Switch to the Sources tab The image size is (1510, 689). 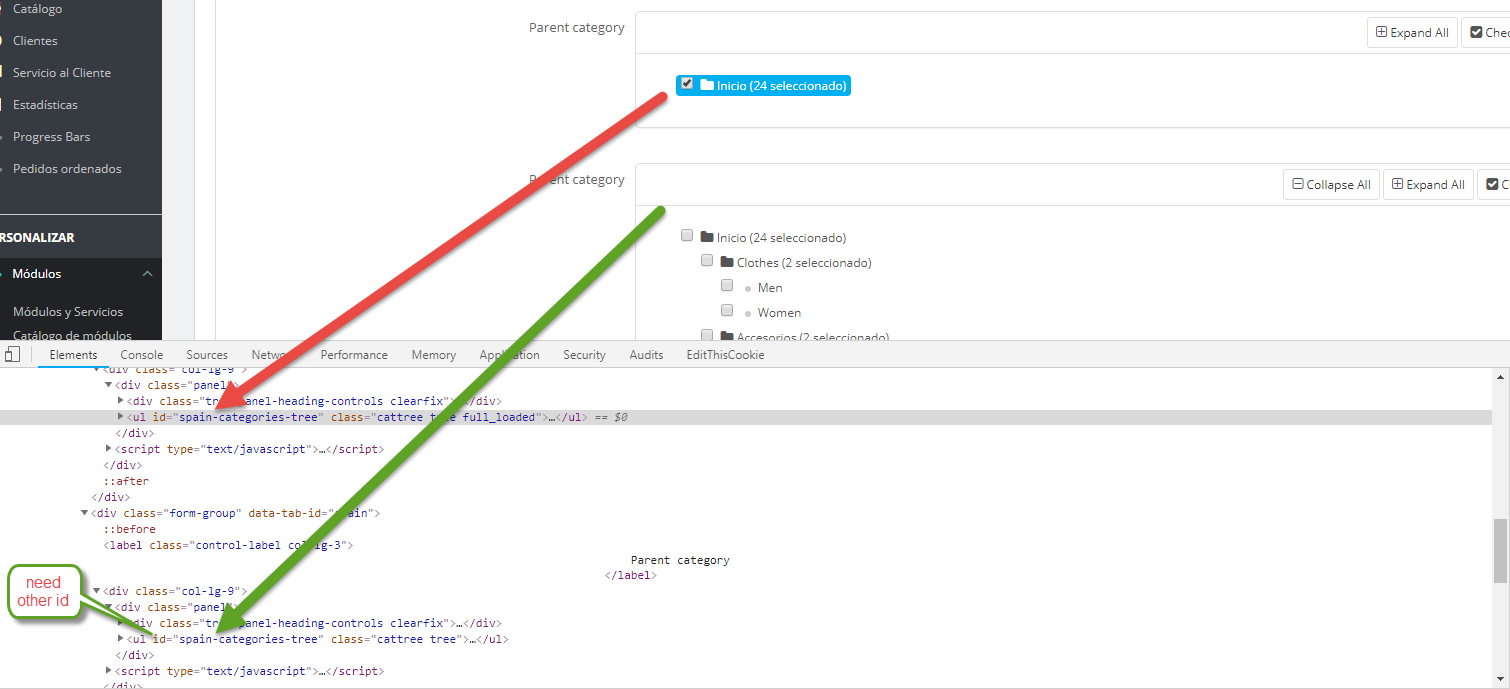207,354
